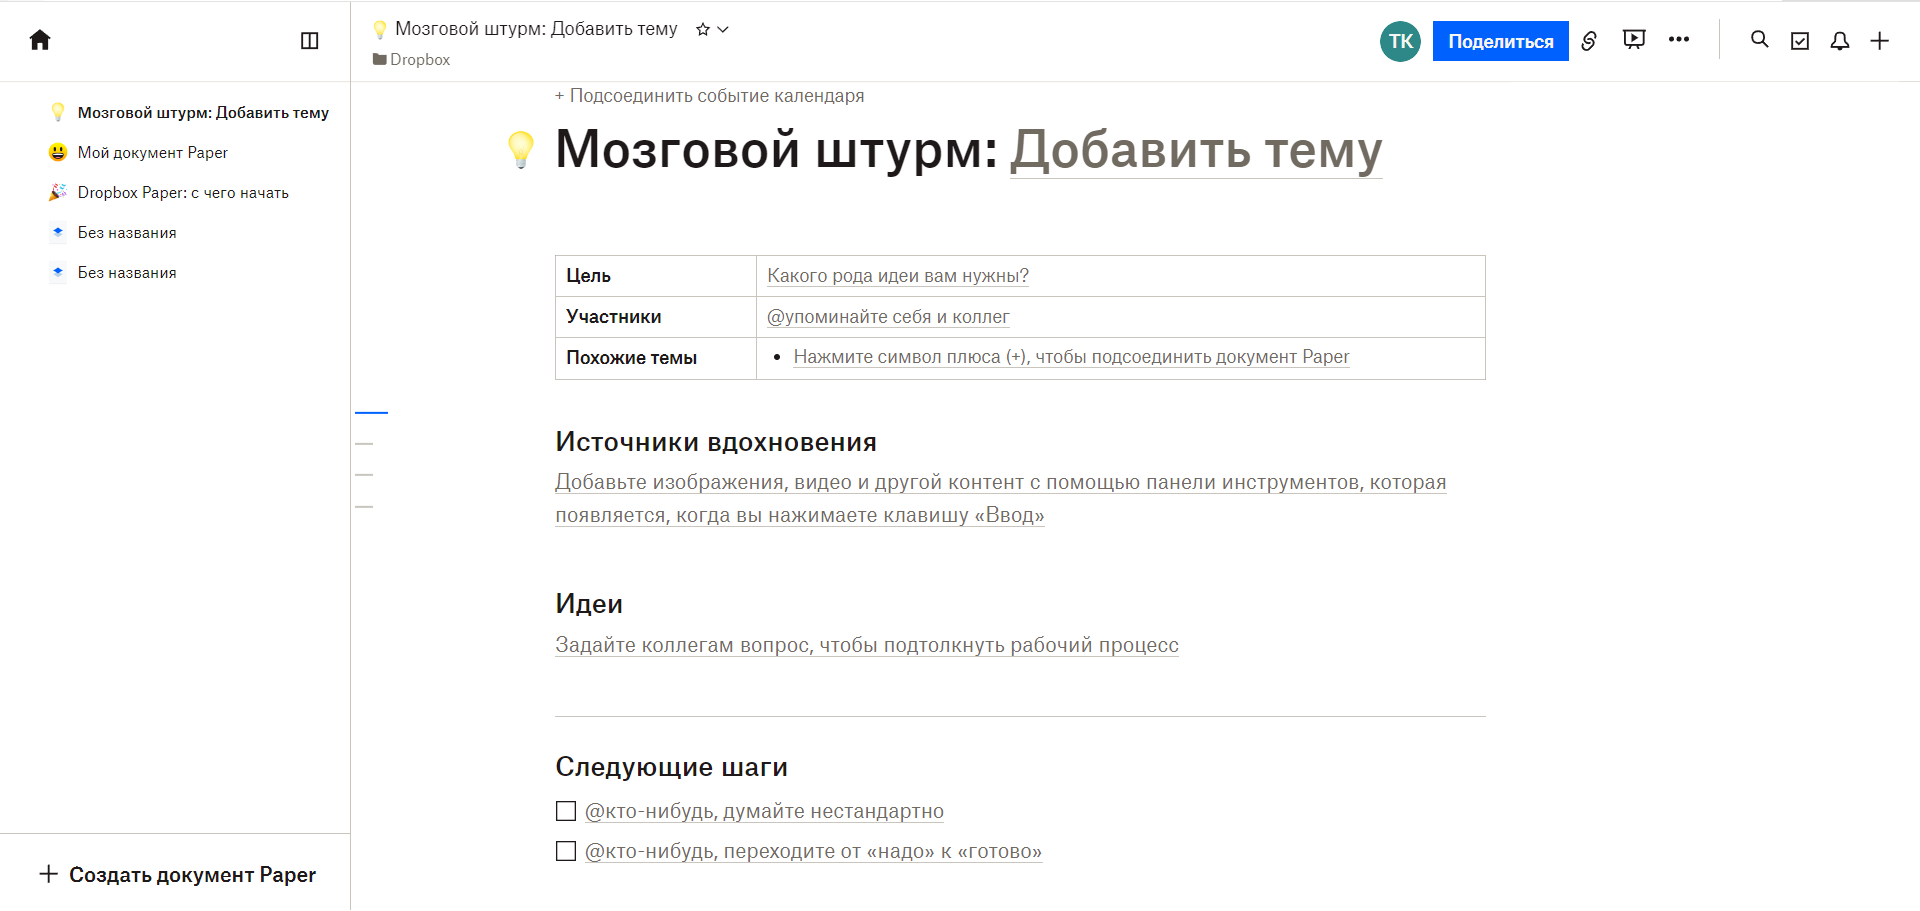Click @кто-нибудь, переходите от «надо» text
This screenshot has width=1920, height=911.
click(x=813, y=852)
